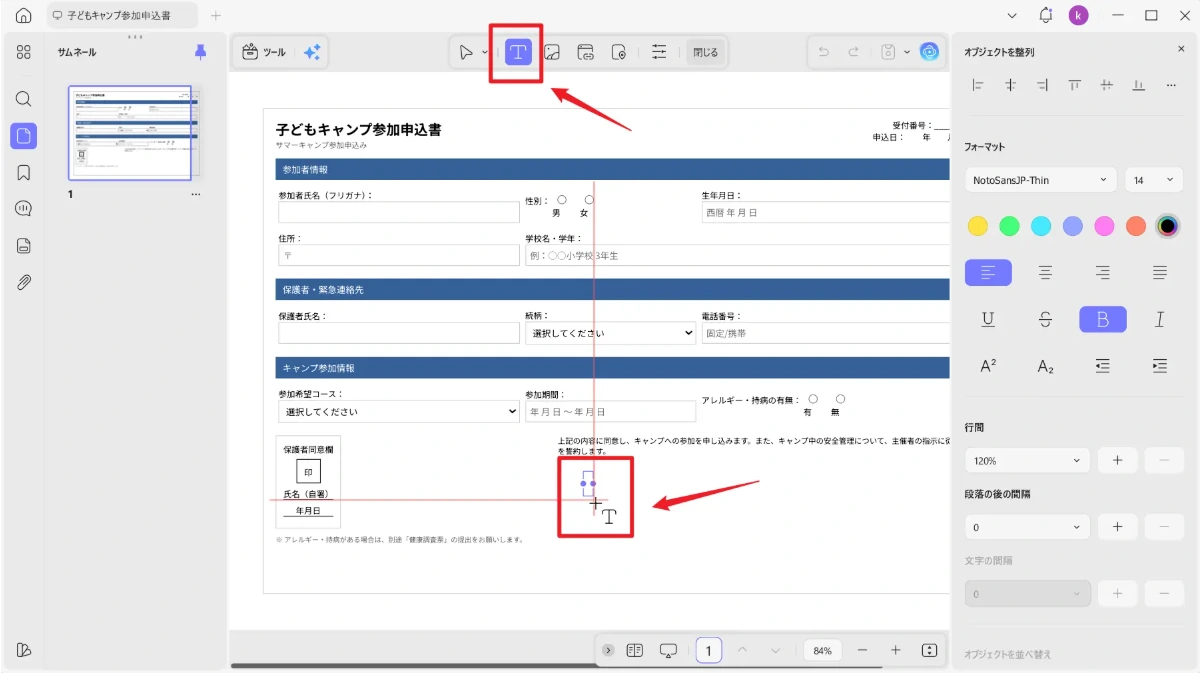1200x673 pixels.
Task: Click the save icon
Action: [888, 53]
